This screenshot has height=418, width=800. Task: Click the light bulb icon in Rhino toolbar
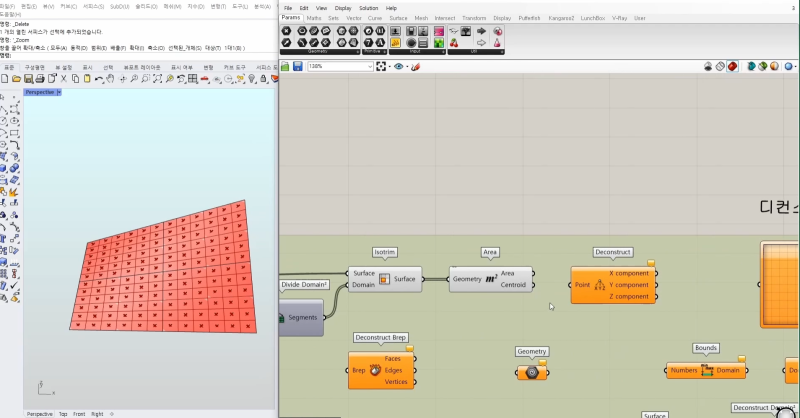pos(252,79)
